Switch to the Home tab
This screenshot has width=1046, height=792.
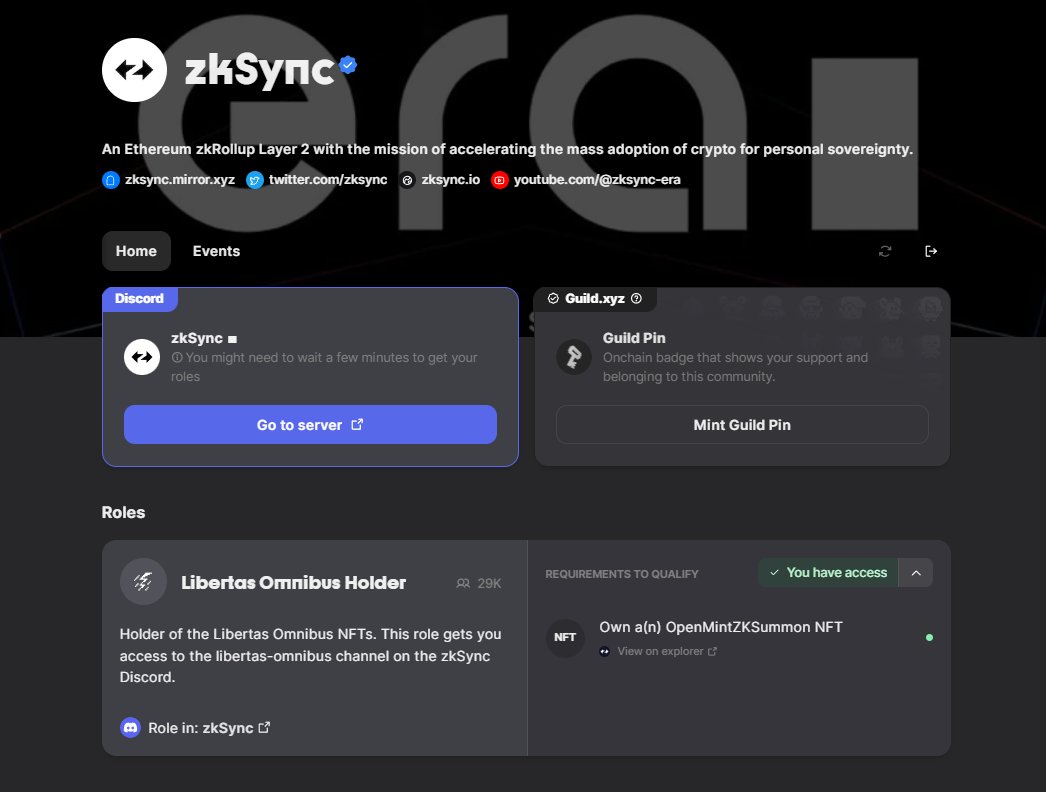[x=136, y=251]
